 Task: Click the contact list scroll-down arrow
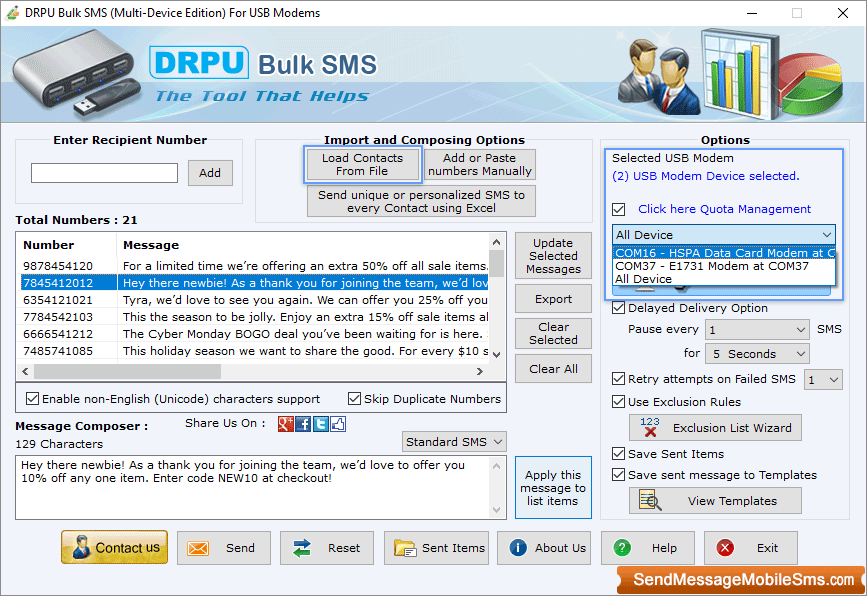coord(497,354)
